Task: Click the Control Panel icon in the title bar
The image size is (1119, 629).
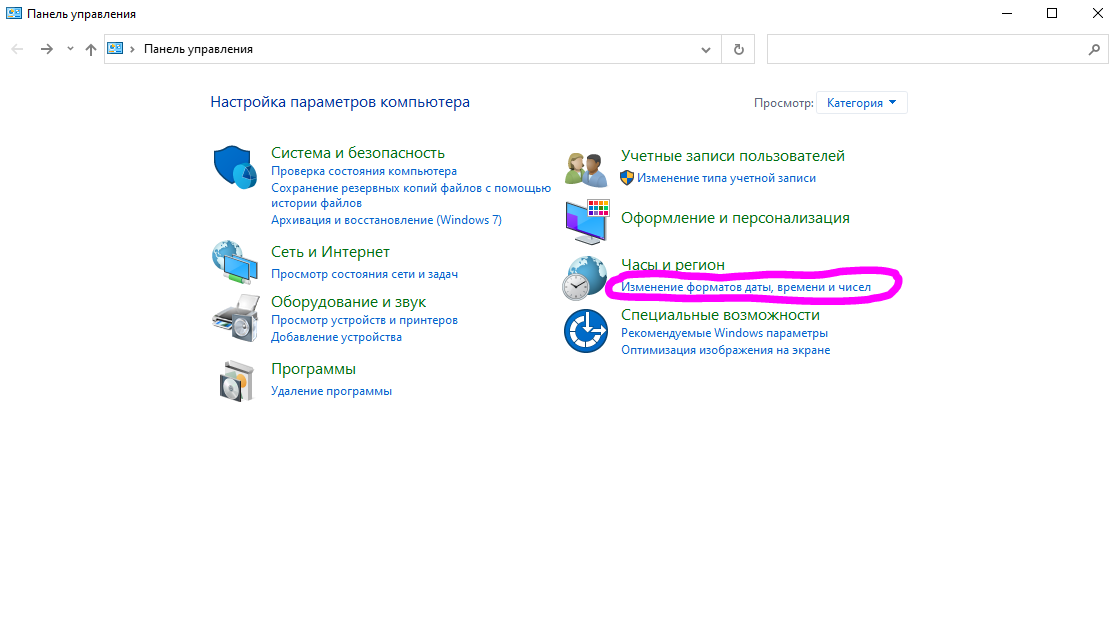Action: click(14, 13)
